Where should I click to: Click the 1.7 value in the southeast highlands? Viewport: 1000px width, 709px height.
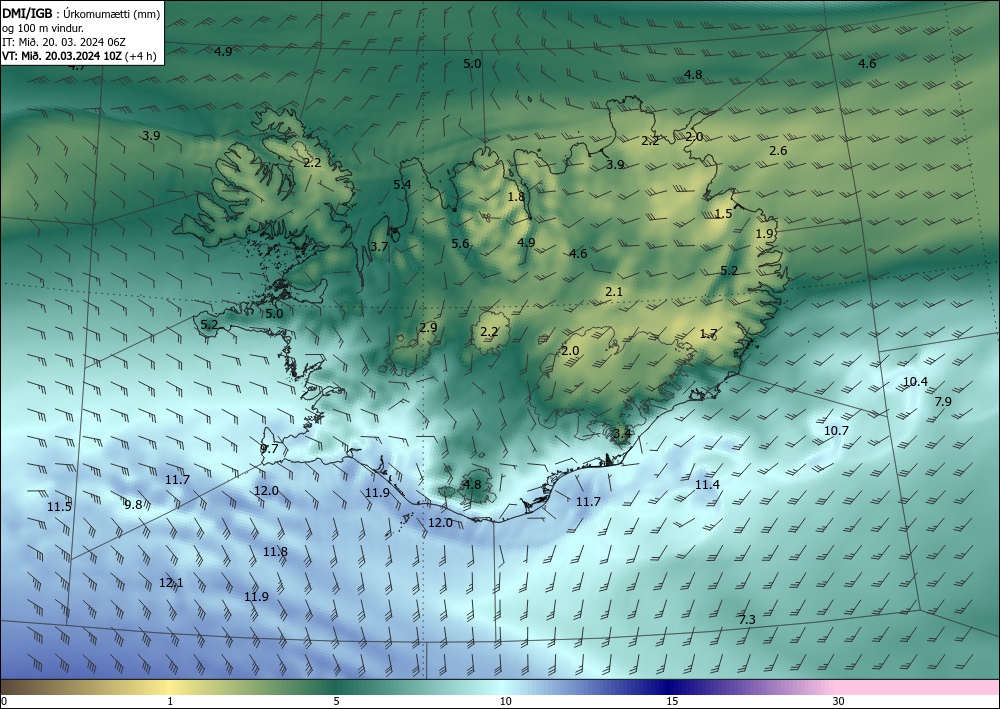coord(709,333)
